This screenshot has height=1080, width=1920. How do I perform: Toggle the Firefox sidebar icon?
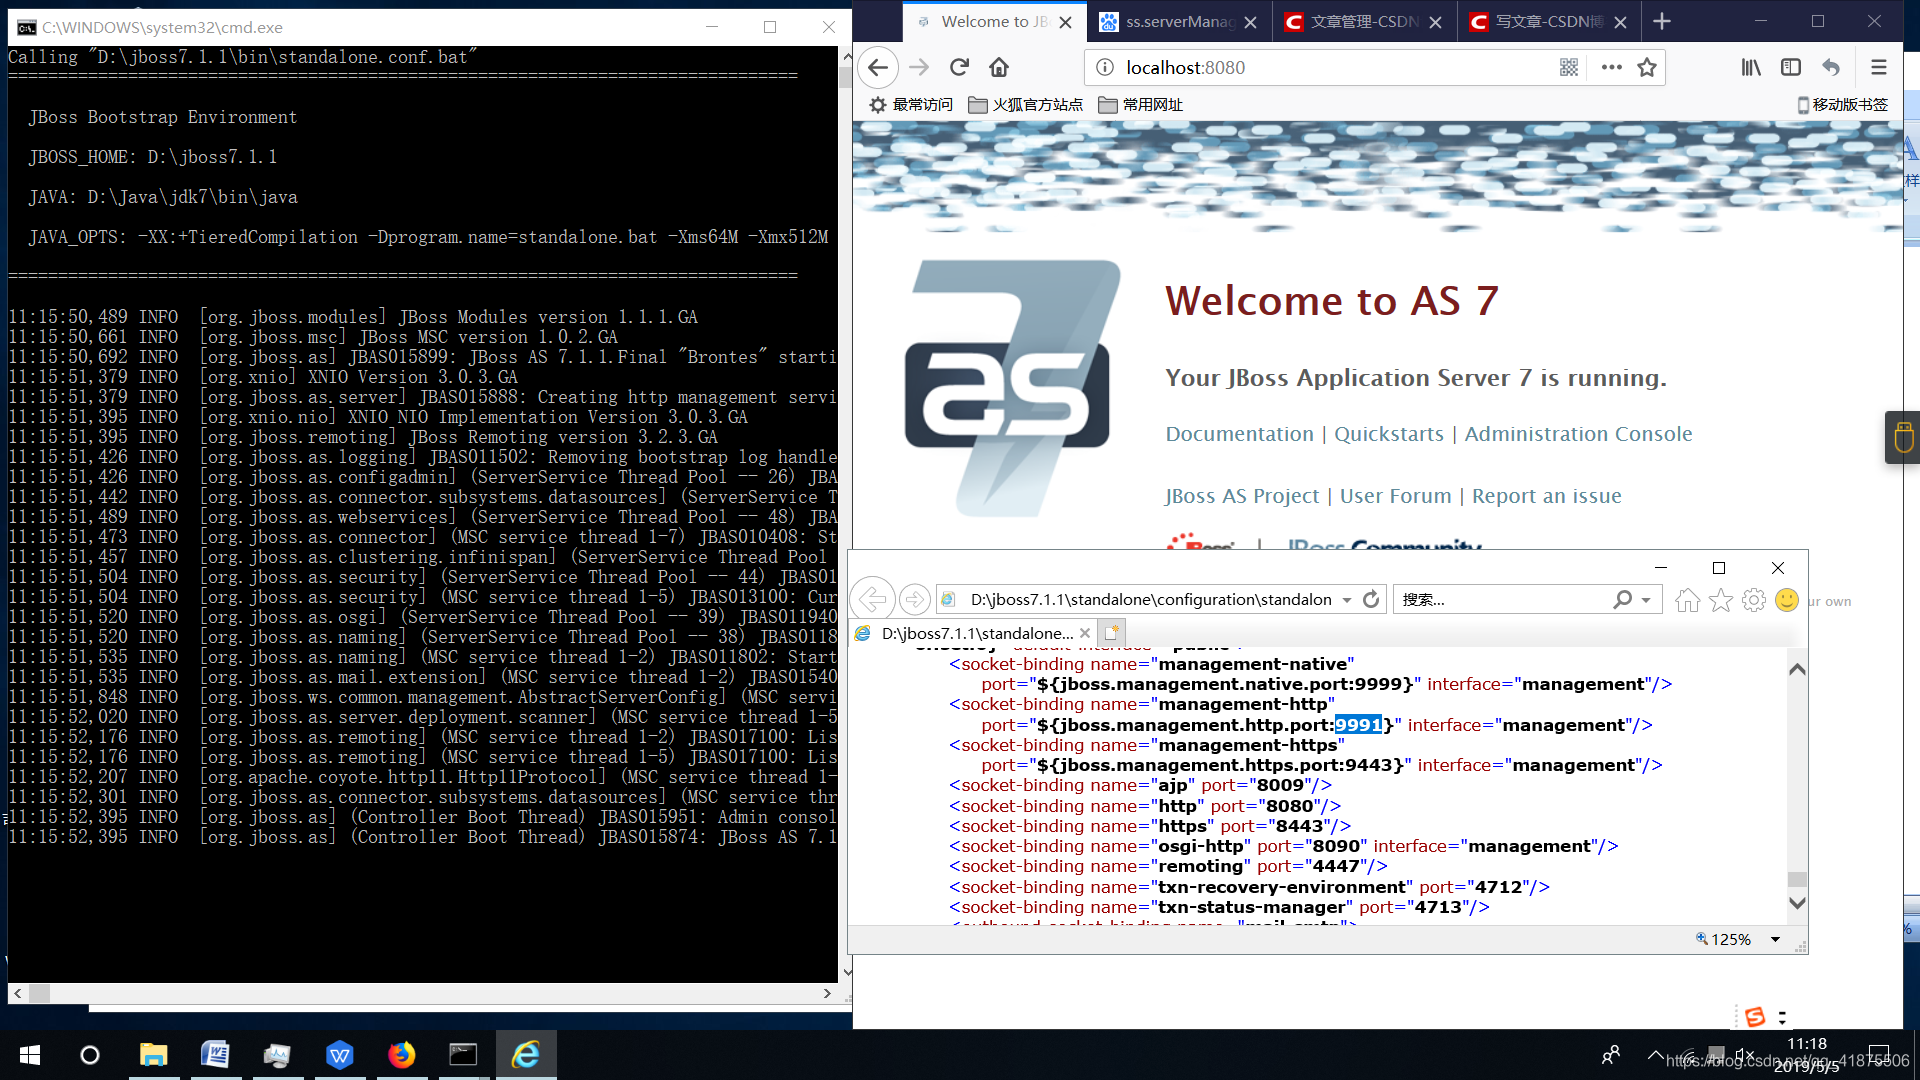coord(1791,67)
